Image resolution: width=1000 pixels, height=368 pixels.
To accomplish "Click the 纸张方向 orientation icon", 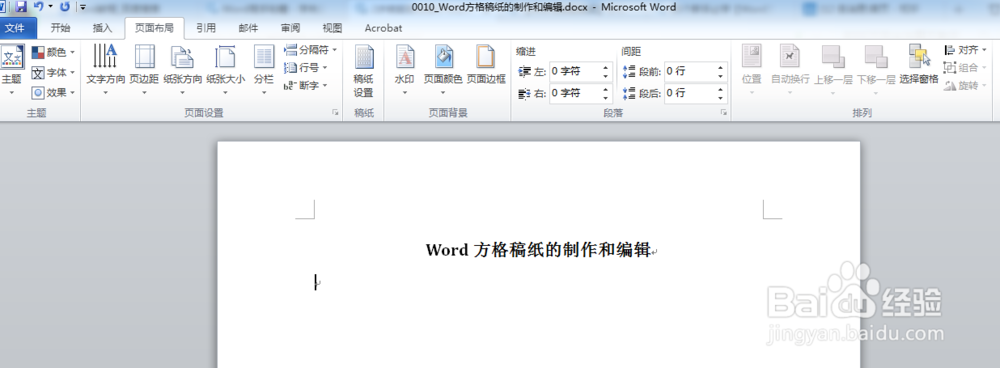I will (x=182, y=57).
